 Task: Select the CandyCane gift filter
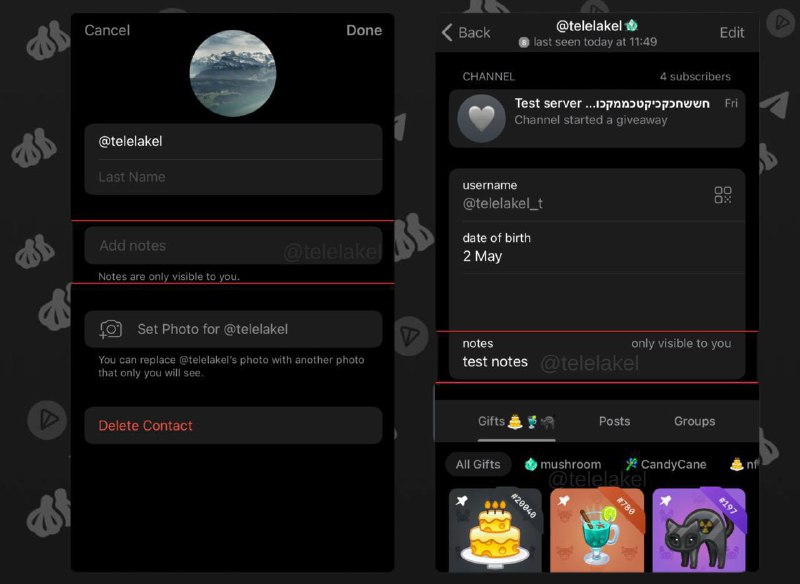point(666,465)
